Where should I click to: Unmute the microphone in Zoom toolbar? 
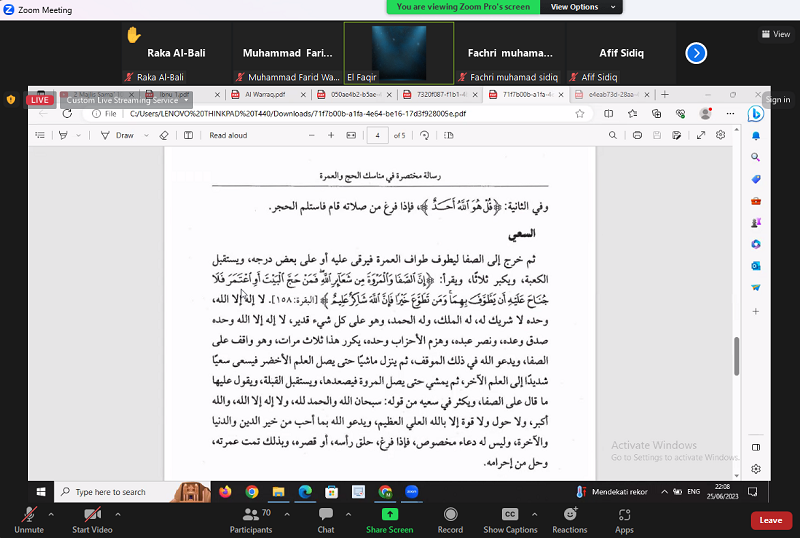point(29,520)
